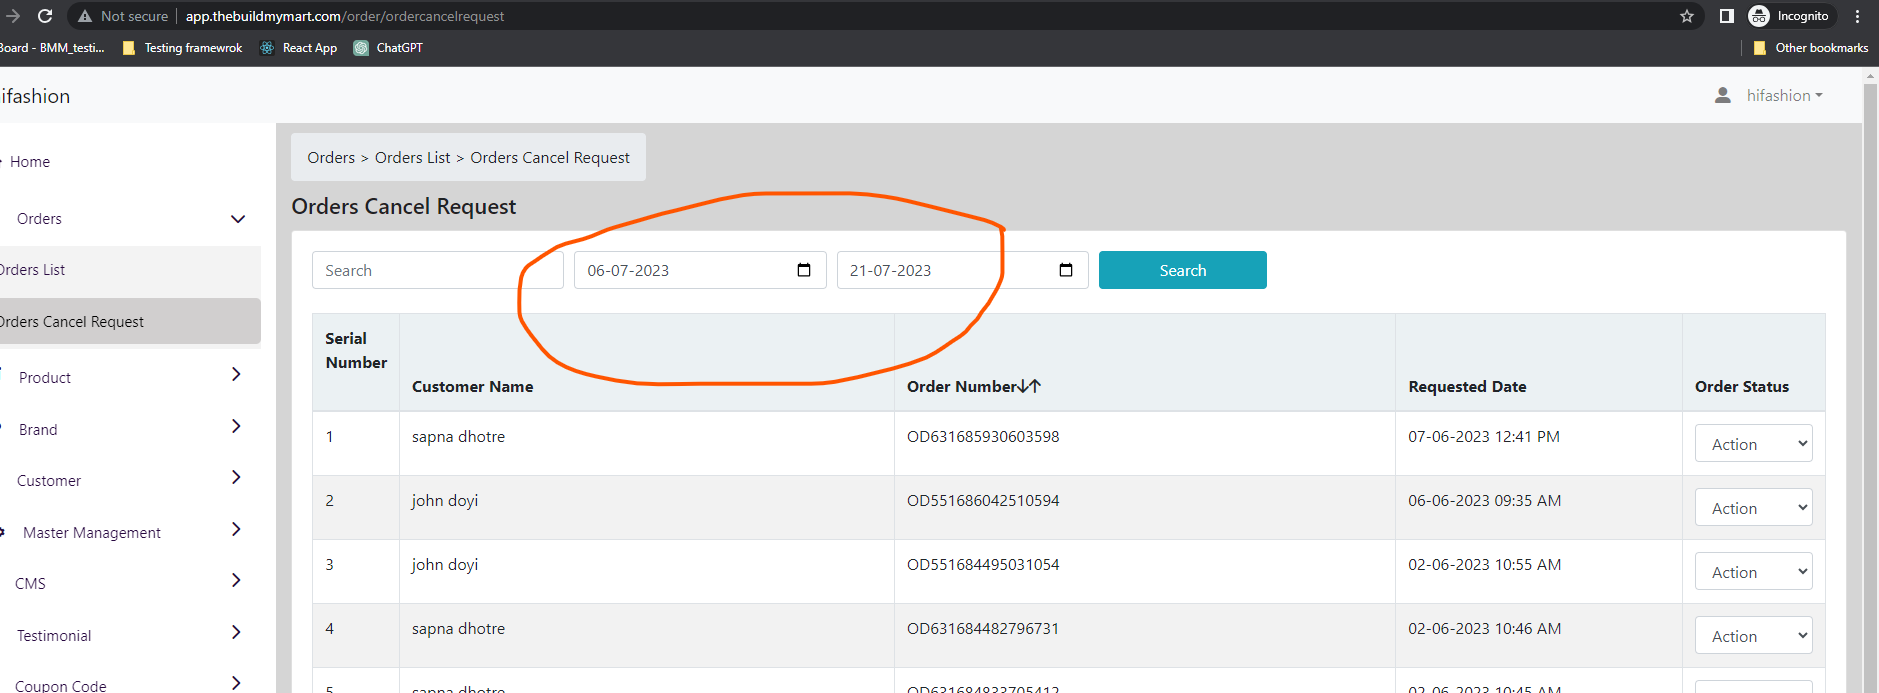Image resolution: width=1879 pixels, height=693 pixels.
Task: Open the ChatGPT bookmark
Action: point(388,48)
